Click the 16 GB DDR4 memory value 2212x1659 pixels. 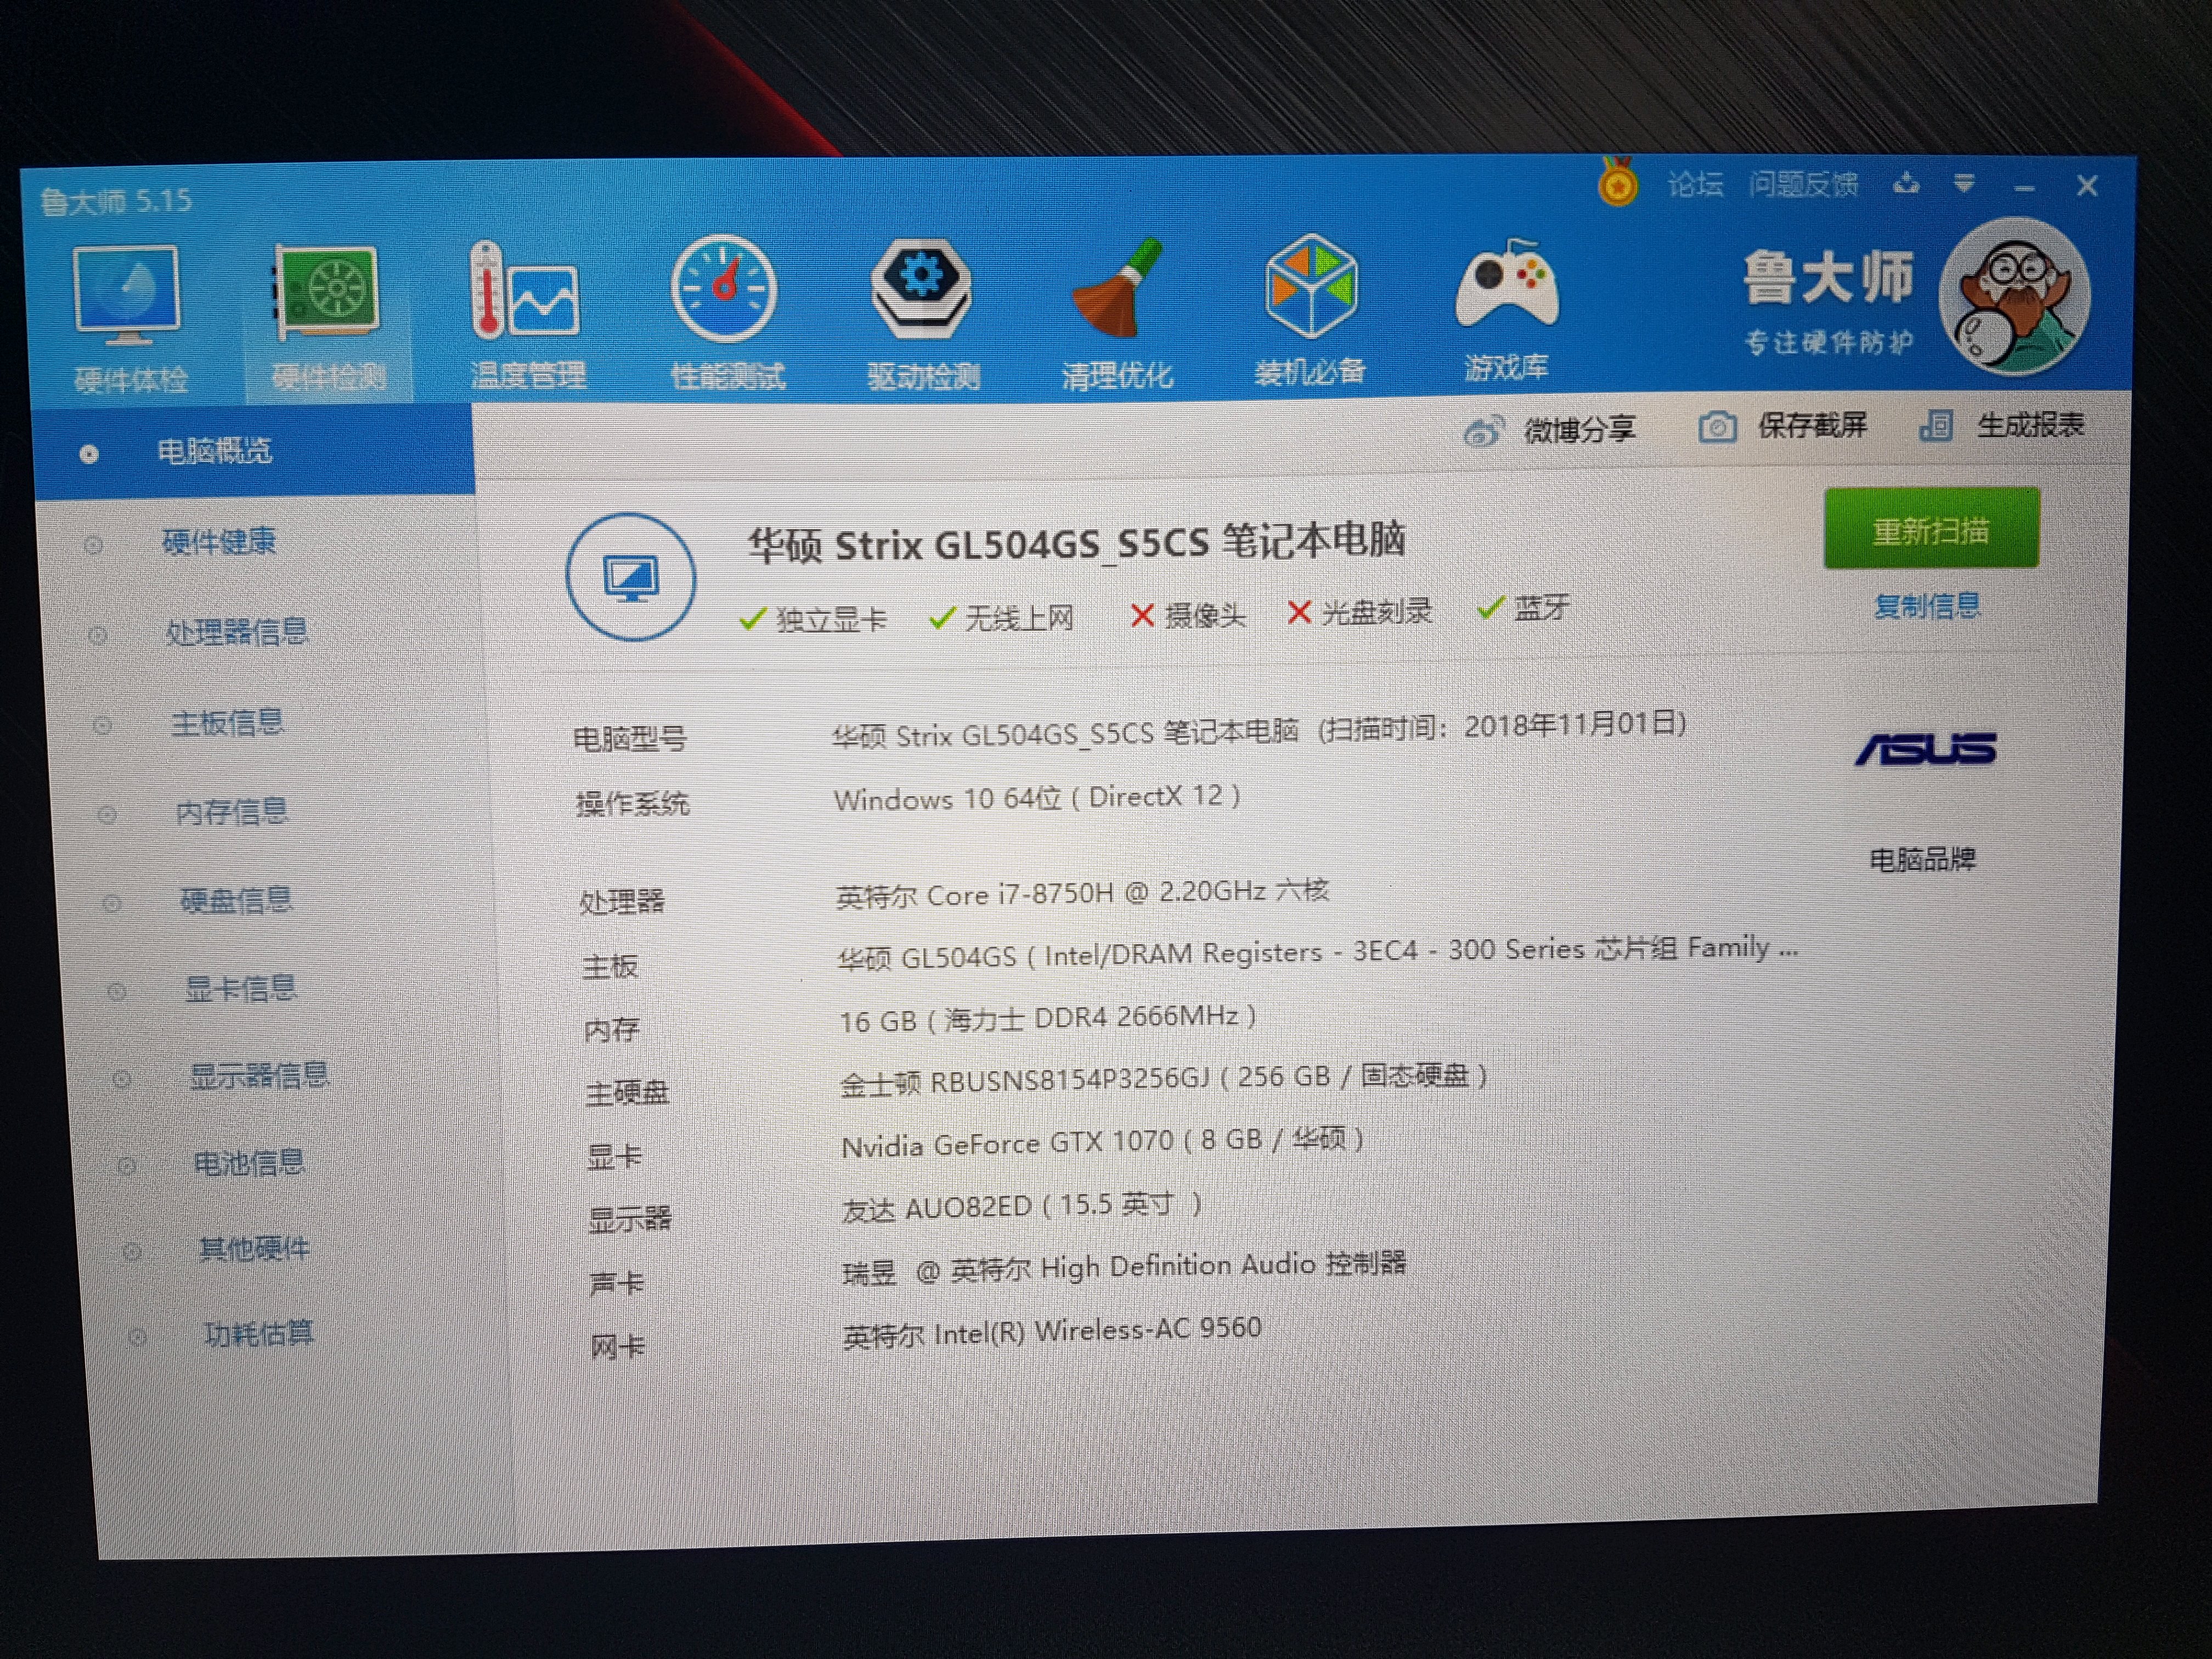pos(1048,1019)
